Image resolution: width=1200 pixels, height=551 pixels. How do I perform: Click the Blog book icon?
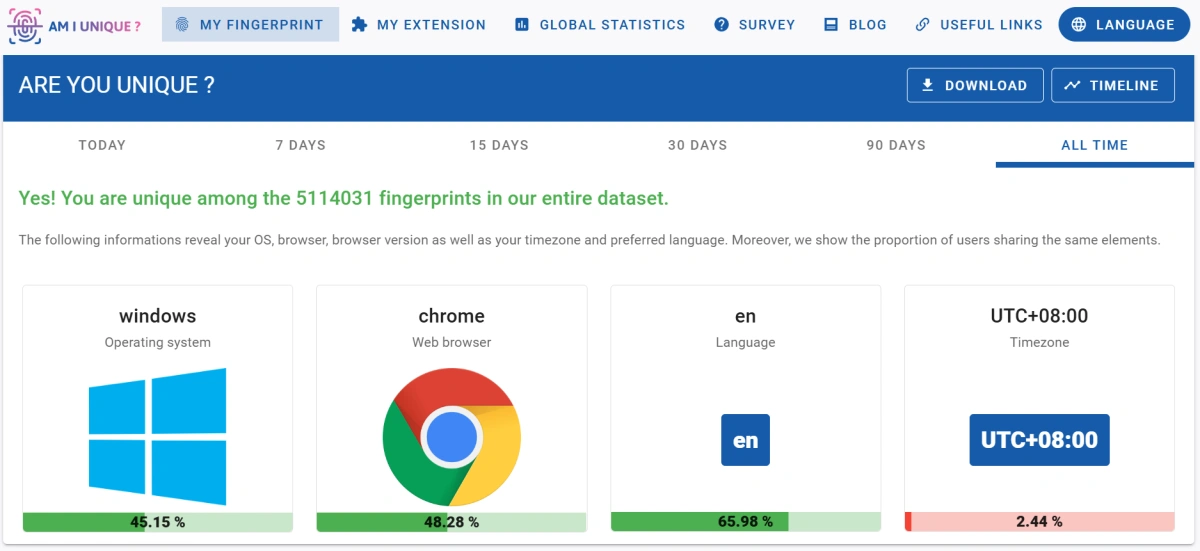point(831,25)
